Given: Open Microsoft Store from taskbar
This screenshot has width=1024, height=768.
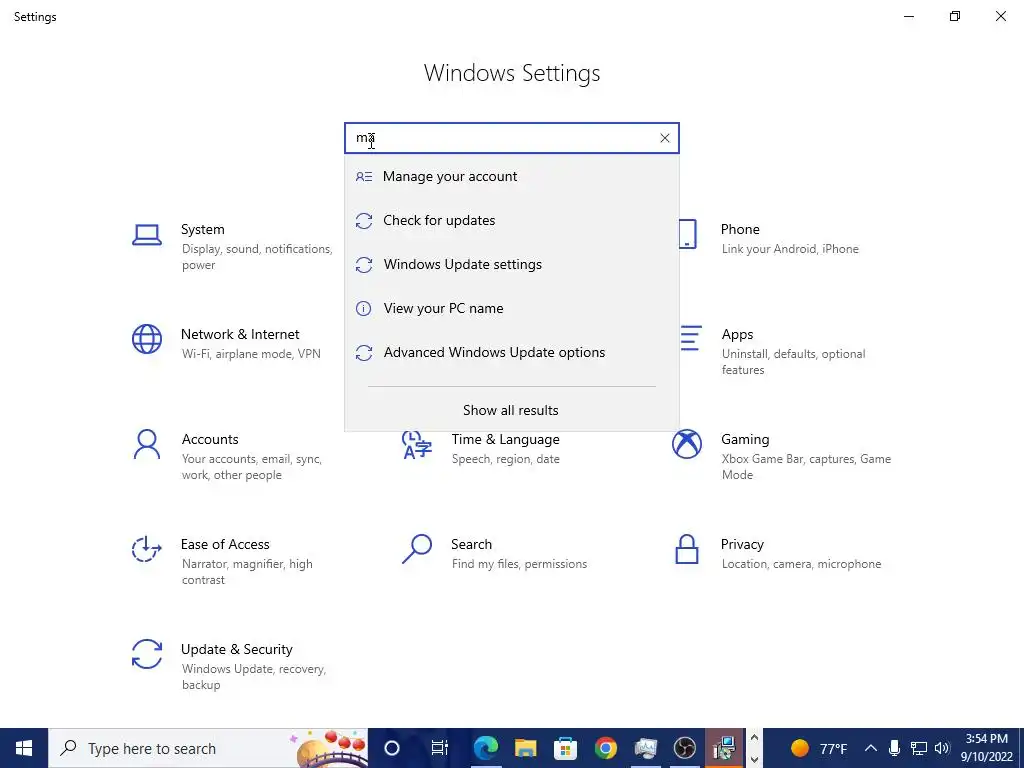Looking at the screenshot, I should click(566, 748).
